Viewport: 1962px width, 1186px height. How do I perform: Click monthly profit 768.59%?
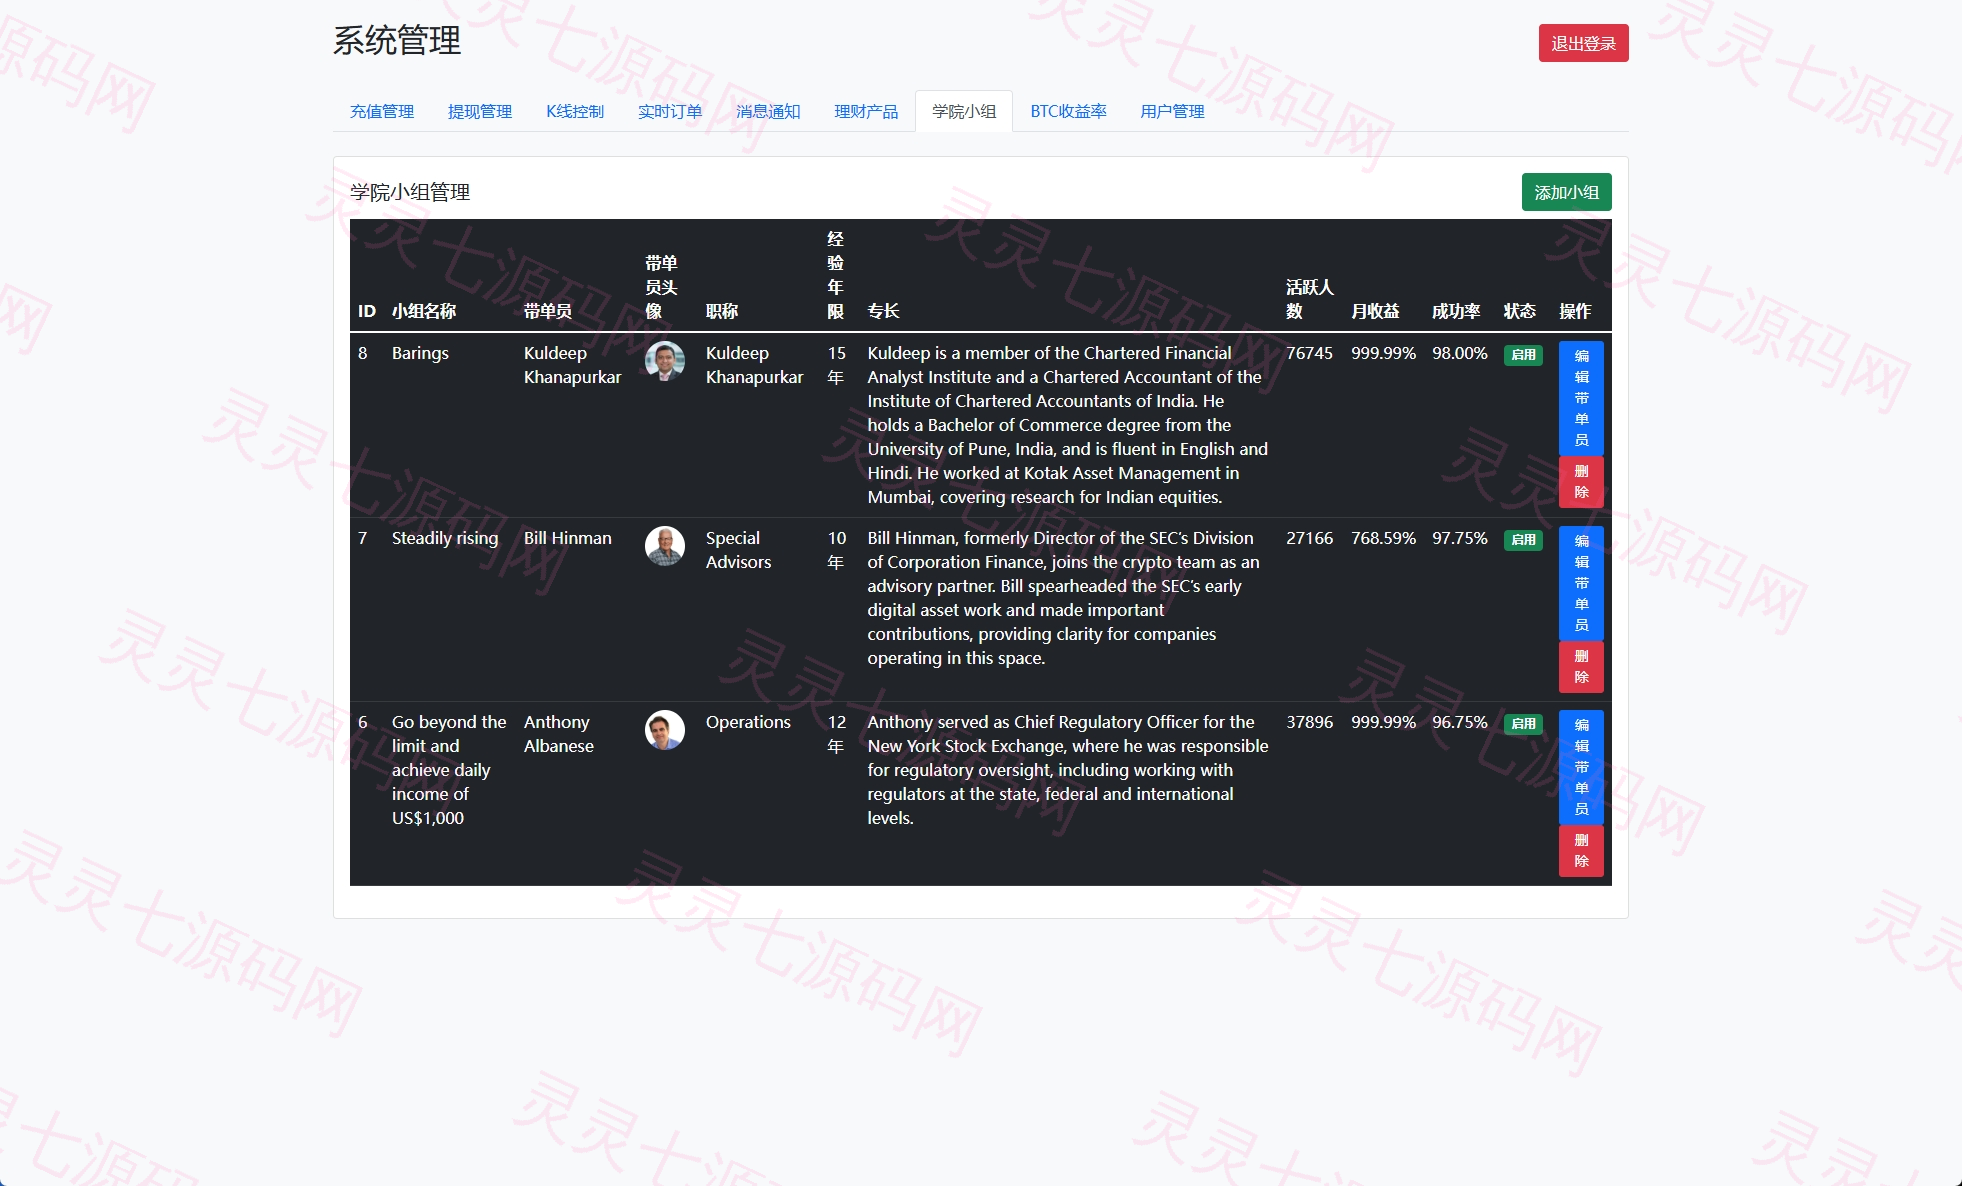[1383, 538]
